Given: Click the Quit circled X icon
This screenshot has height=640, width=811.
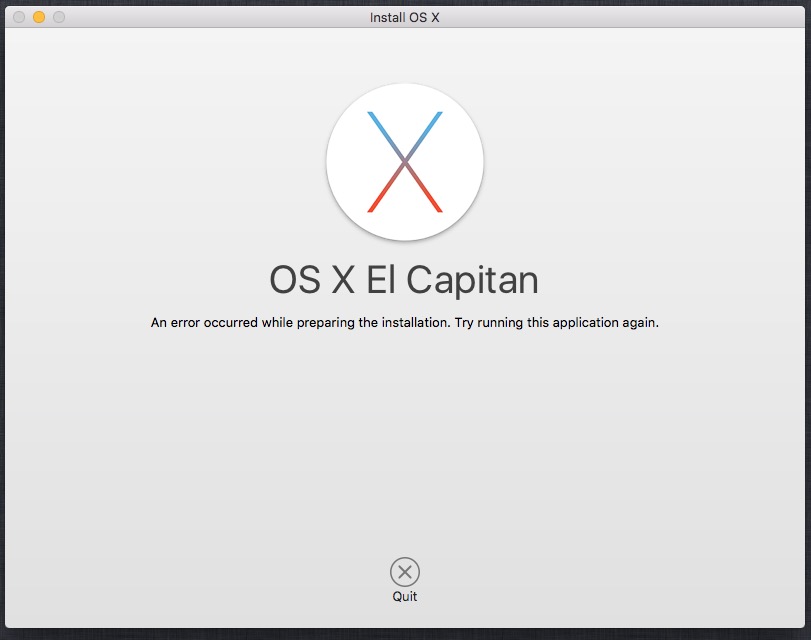Looking at the screenshot, I should 404,572.
